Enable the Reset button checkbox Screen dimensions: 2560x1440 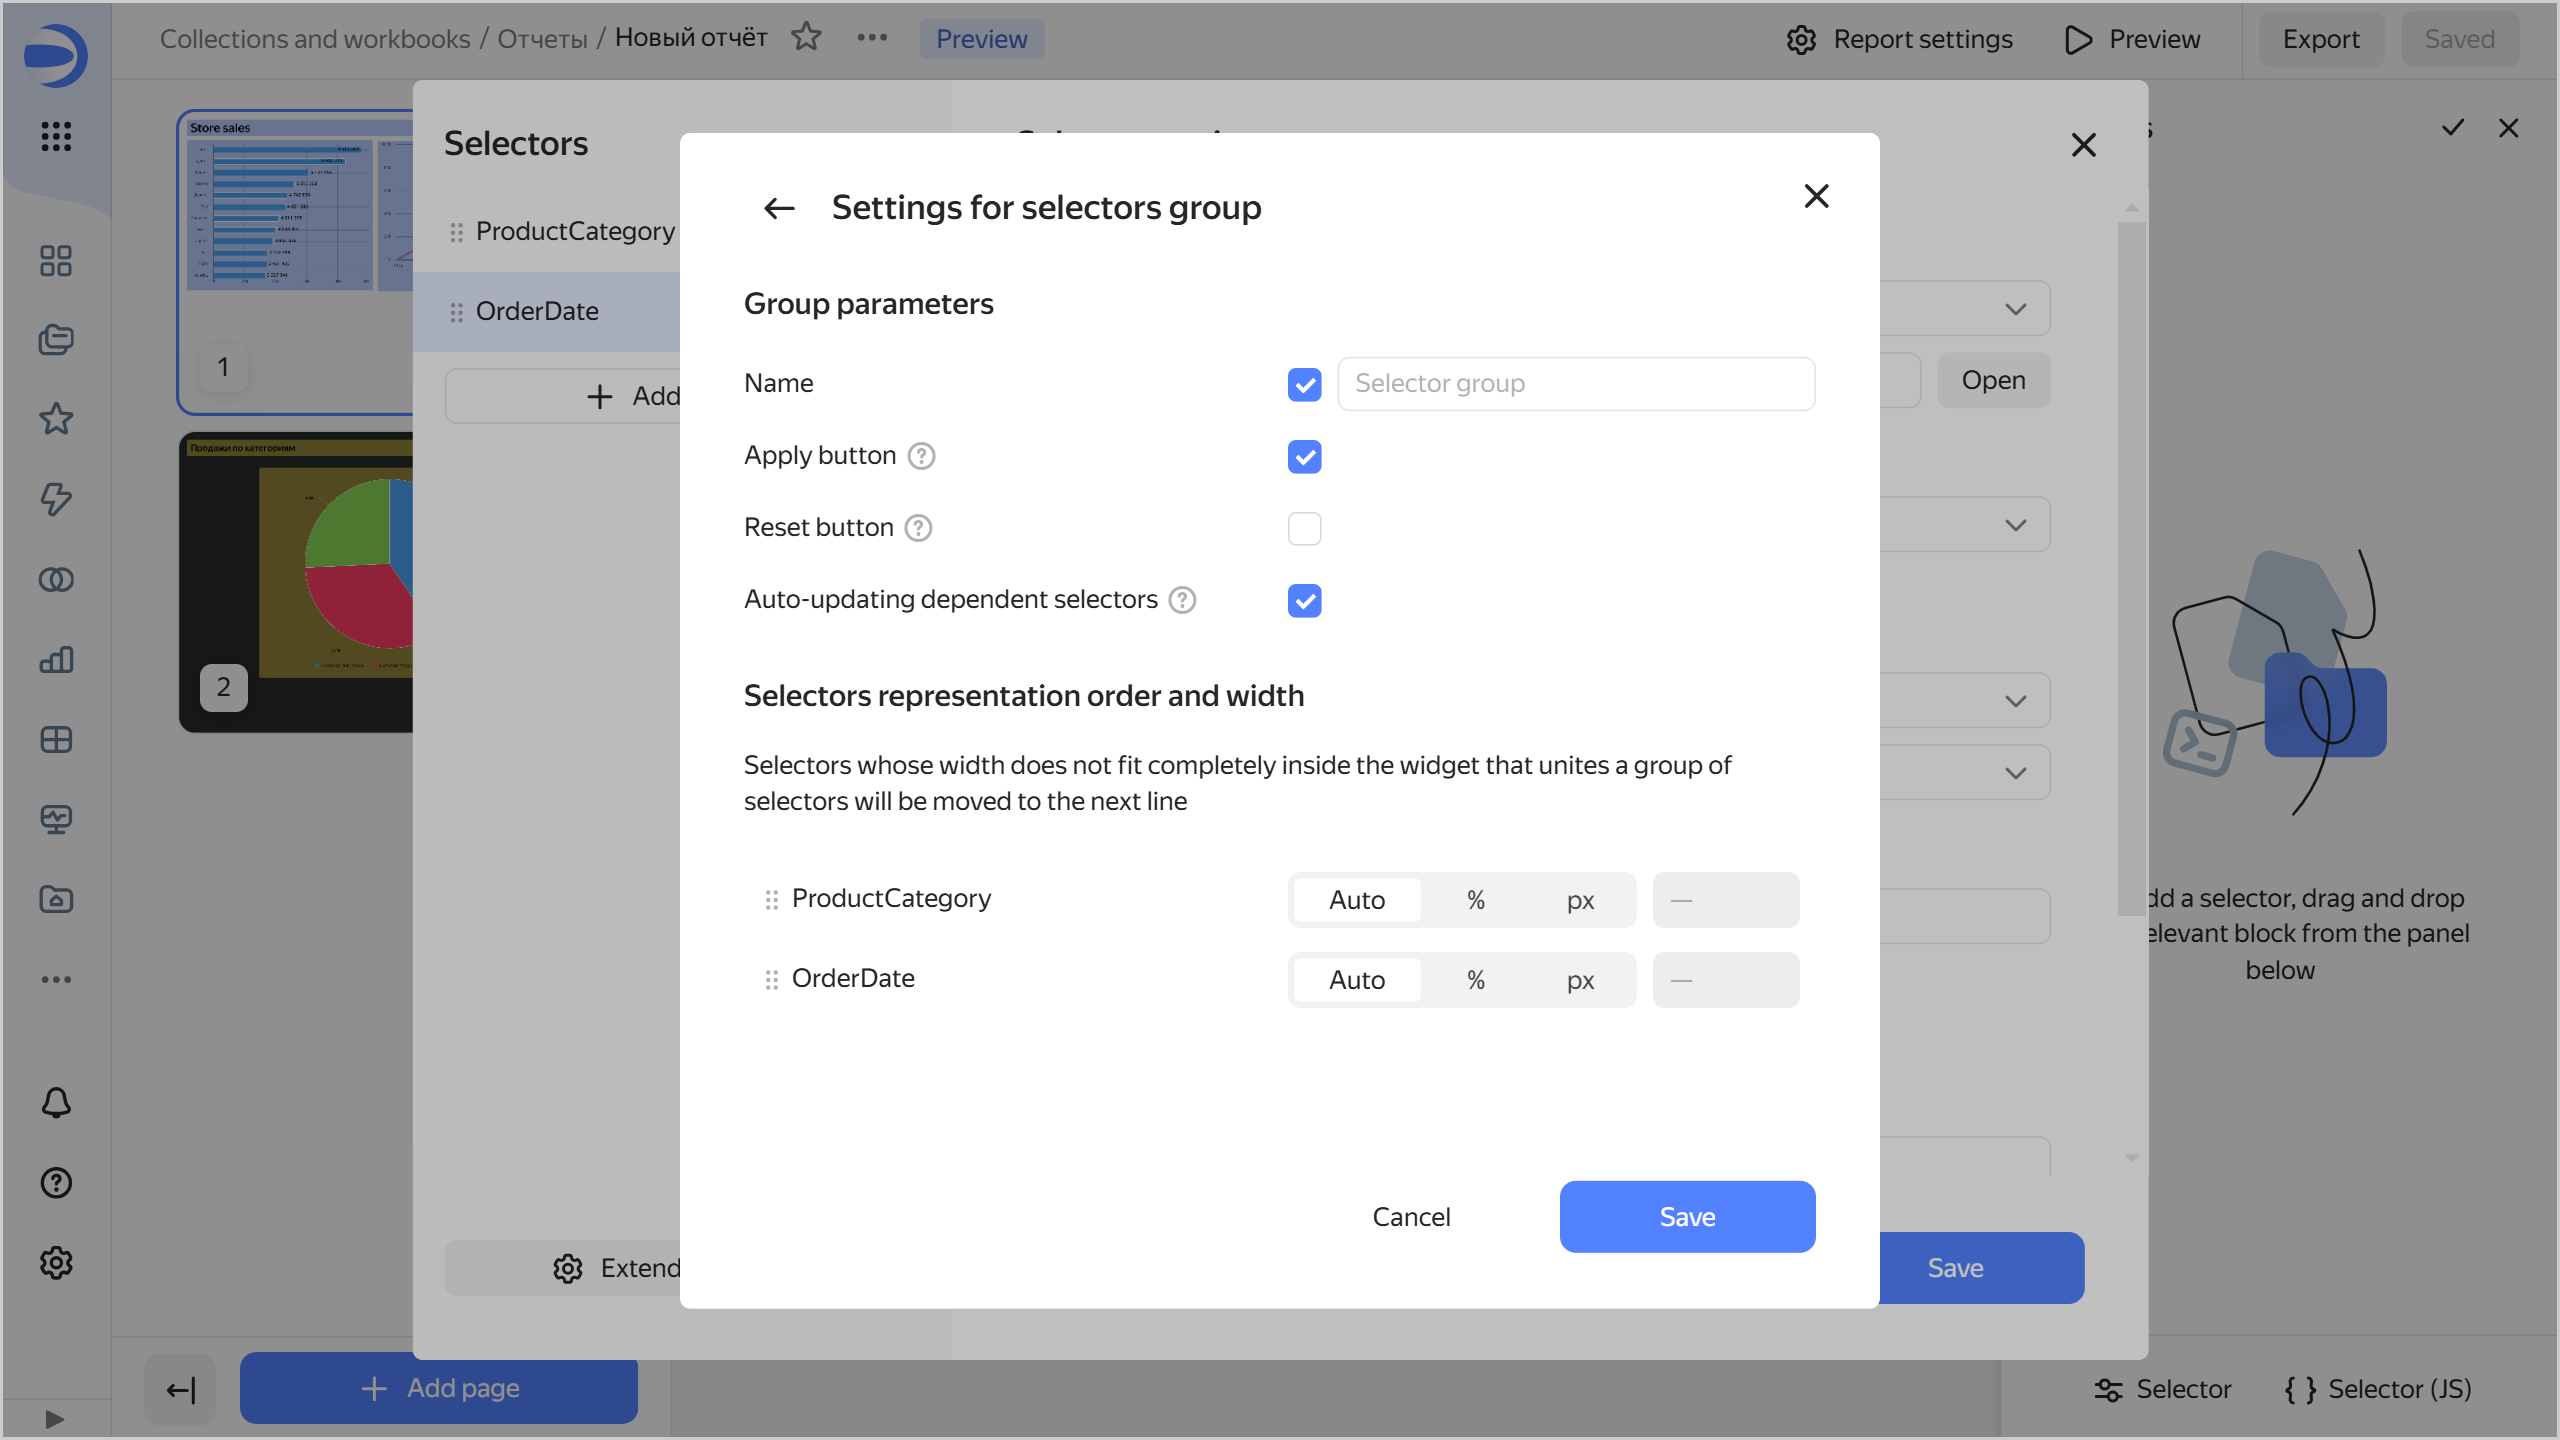[1304, 528]
